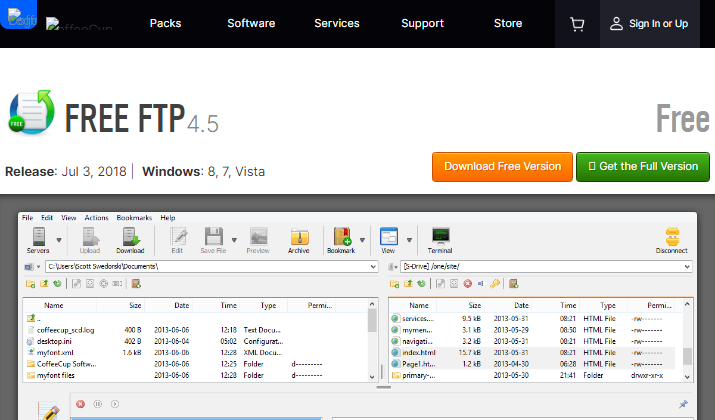The width and height of the screenshot is (715, 420).
Task: Open the Services navigation link
Action: (337, 23)
